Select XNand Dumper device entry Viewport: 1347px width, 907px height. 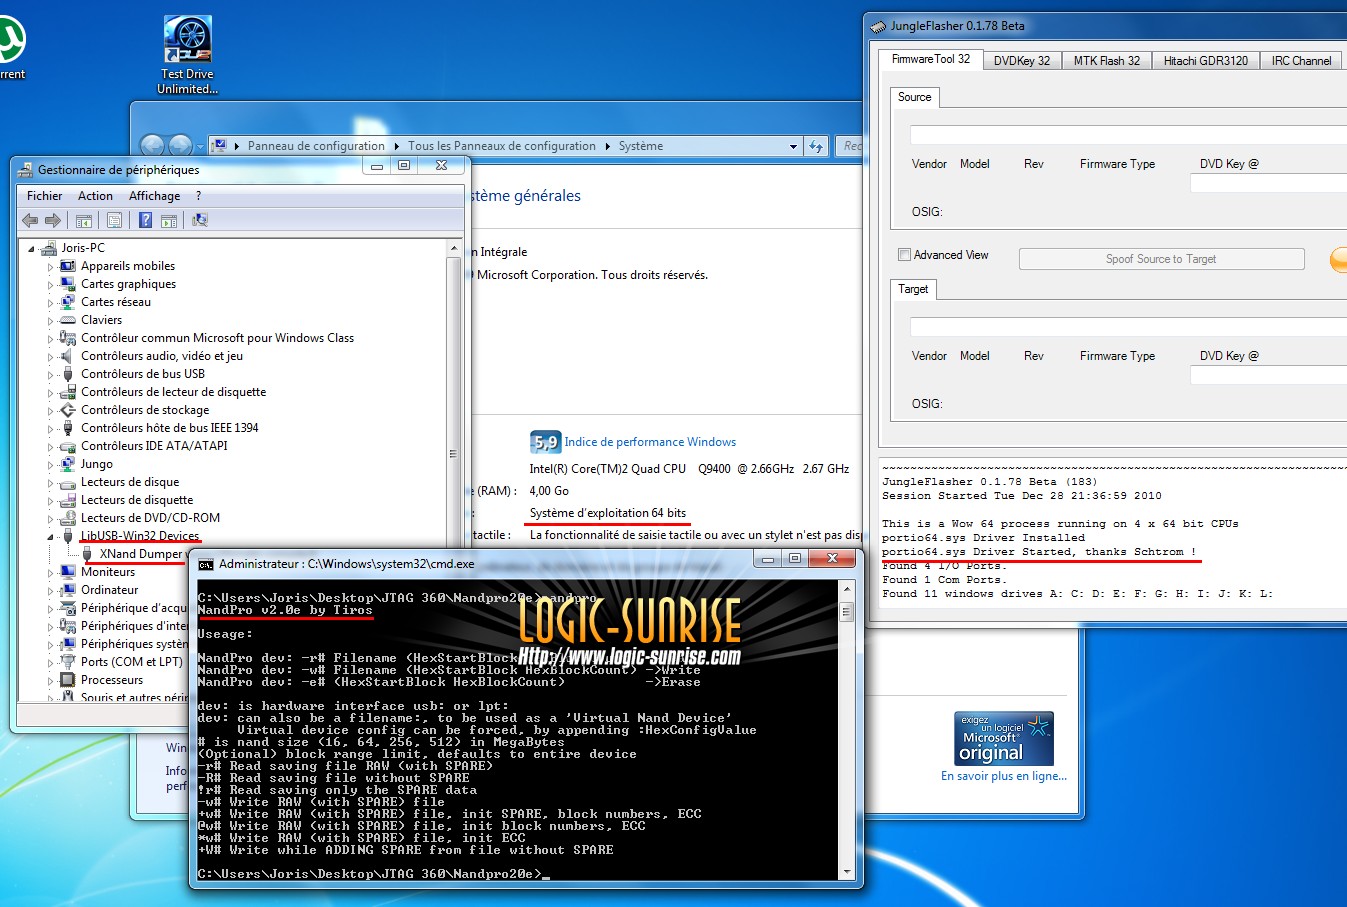point(141,554)
